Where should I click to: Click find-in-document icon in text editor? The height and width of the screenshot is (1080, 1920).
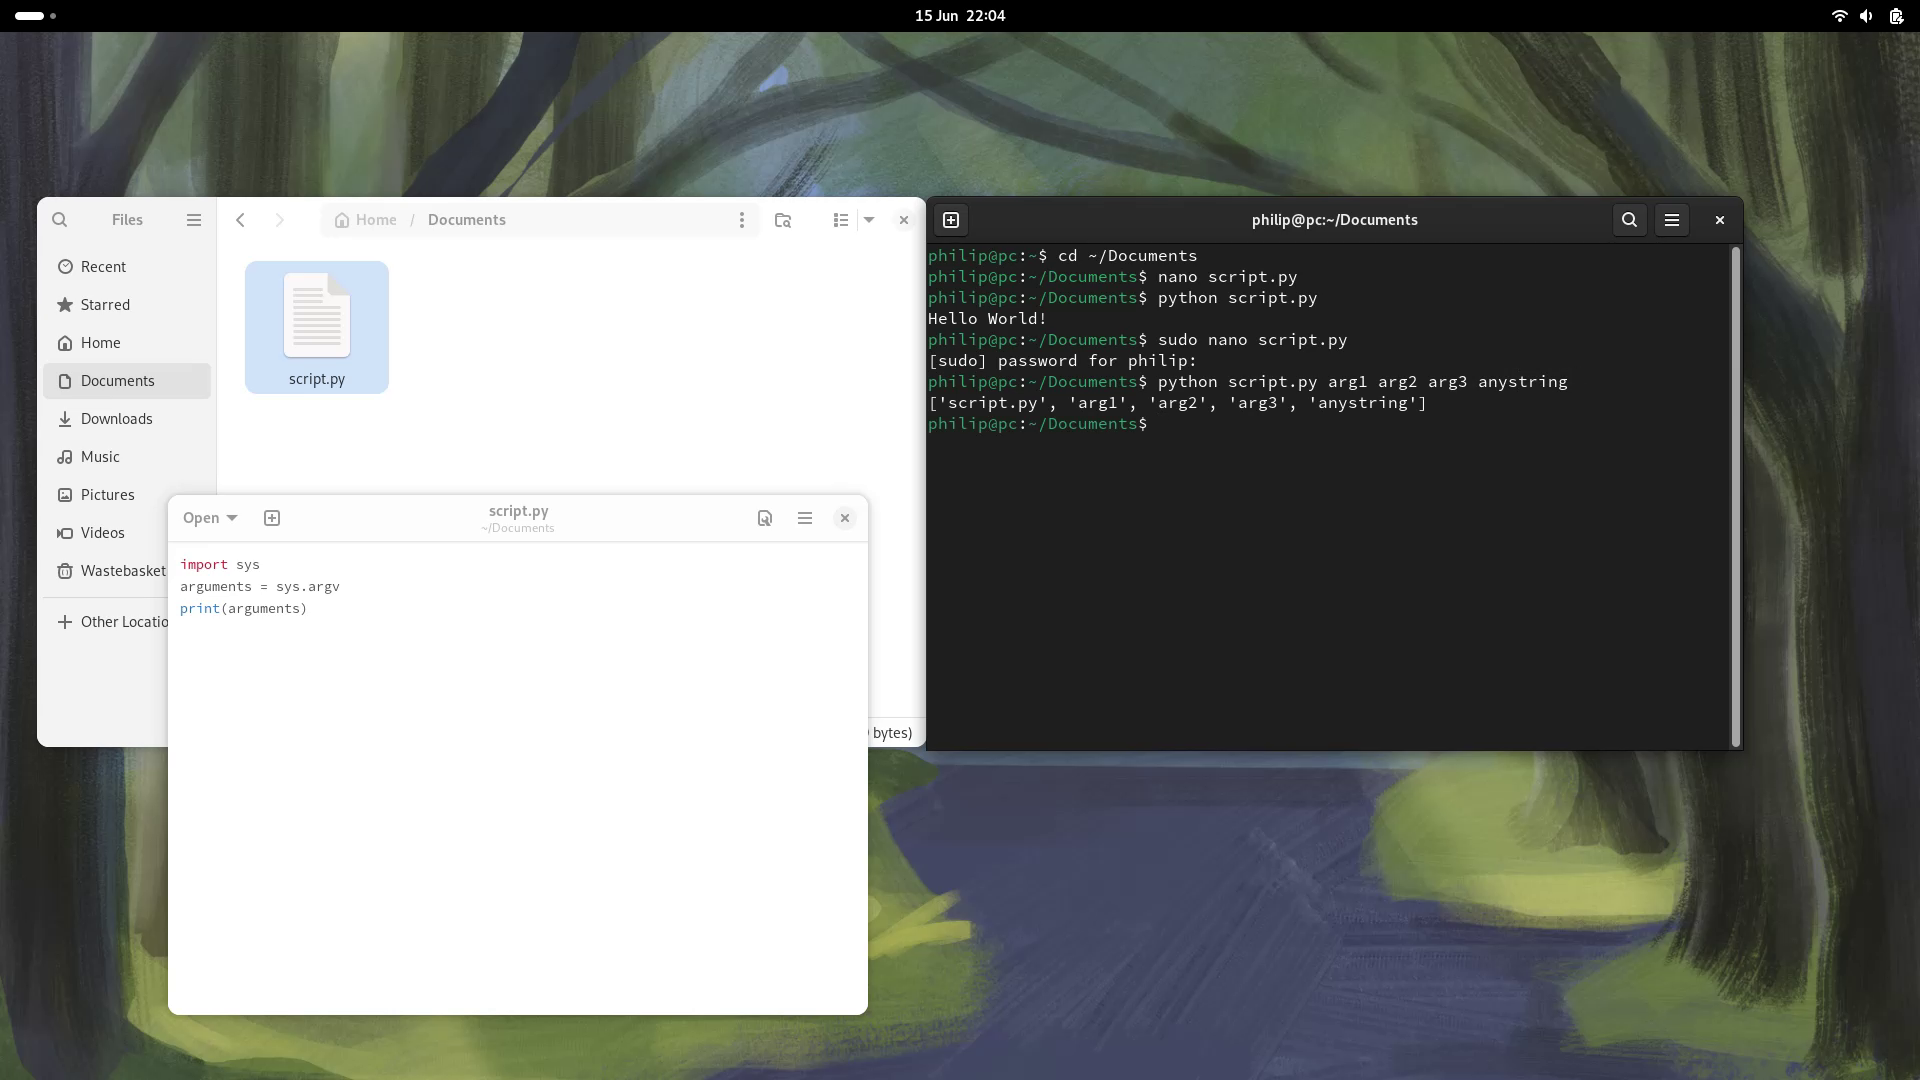point(765,518)
